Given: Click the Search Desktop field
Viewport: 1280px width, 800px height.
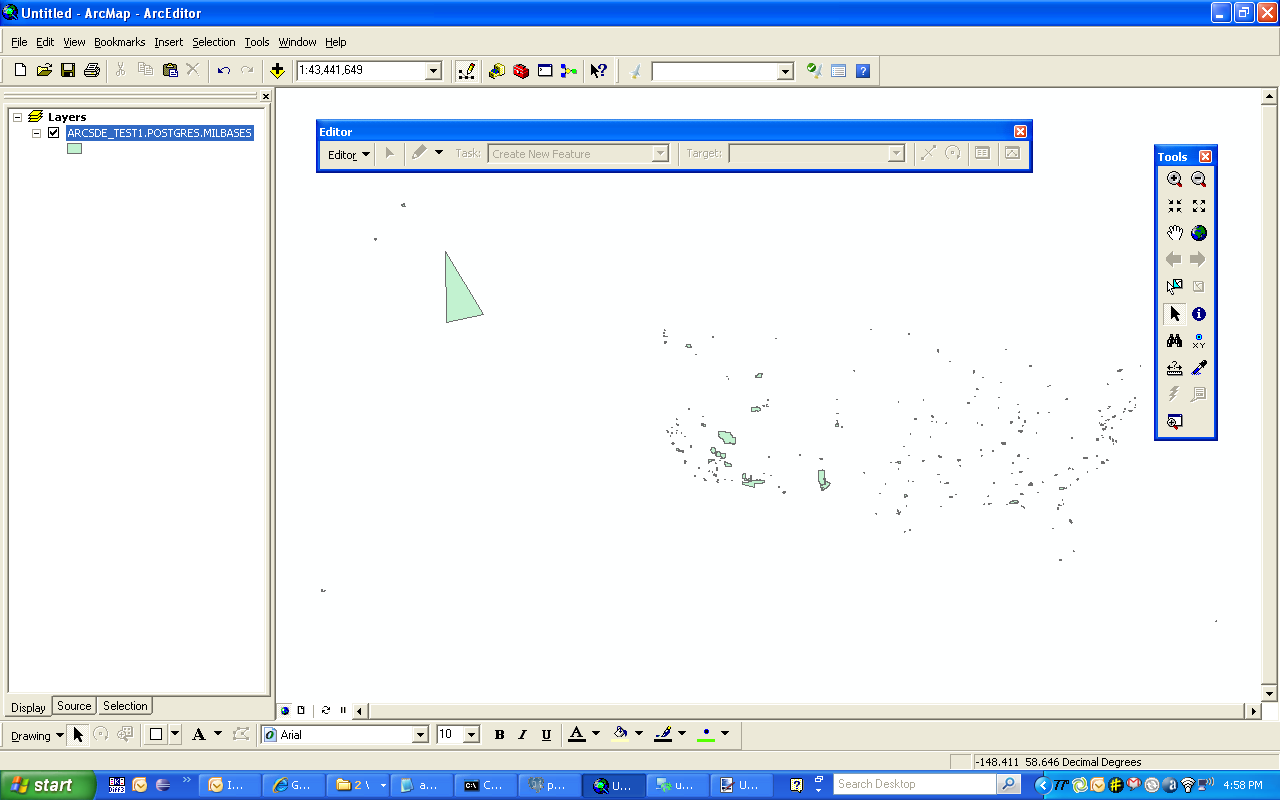Looking at the screenshot, I should pos(915,784).
